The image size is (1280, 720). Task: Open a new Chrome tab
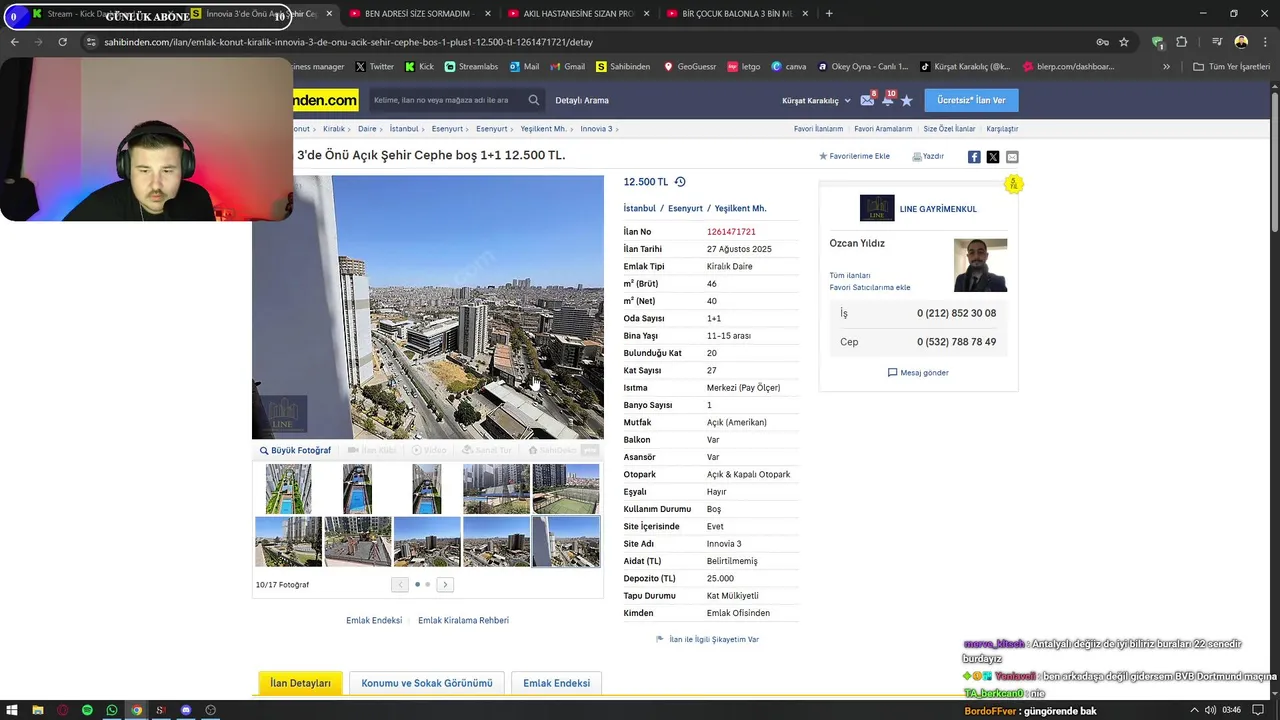[829, 13]
